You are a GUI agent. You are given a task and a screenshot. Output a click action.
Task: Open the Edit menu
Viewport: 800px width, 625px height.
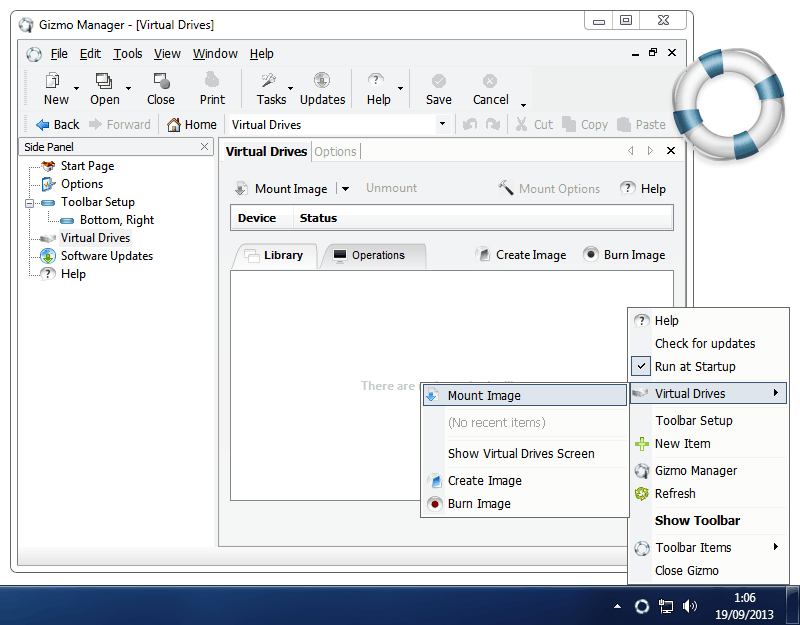(90, 54)
